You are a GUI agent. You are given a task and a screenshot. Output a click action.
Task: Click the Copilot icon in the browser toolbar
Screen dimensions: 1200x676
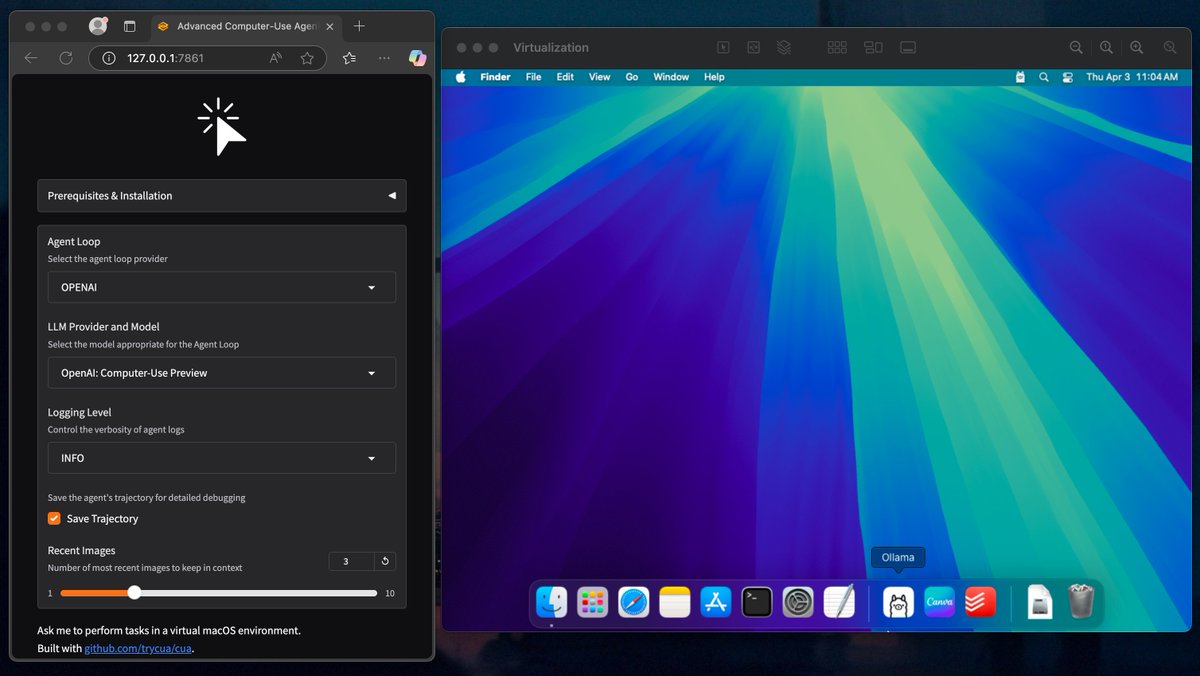point(417,58)
